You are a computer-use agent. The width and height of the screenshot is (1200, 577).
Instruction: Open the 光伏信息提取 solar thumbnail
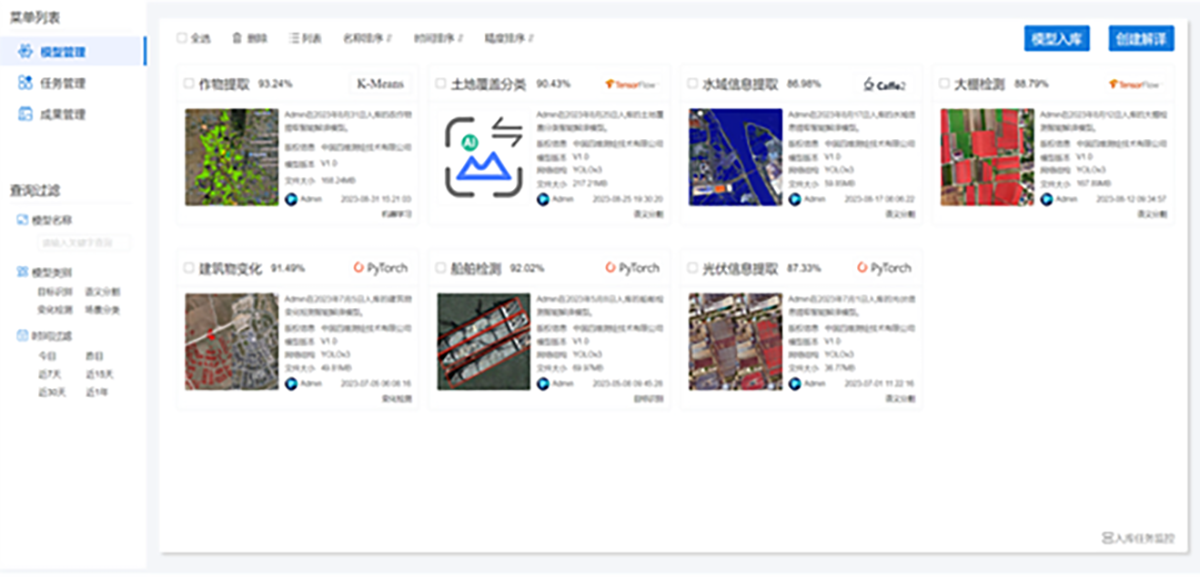[736, 341]
